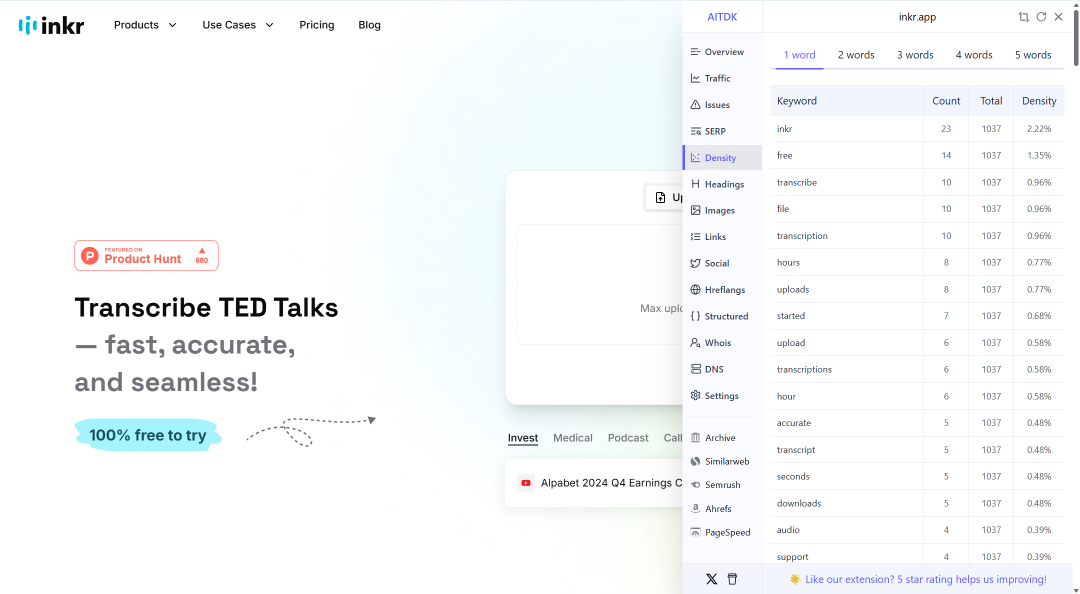
Task: Click the Count column header
Action: [x=946, y=101]
